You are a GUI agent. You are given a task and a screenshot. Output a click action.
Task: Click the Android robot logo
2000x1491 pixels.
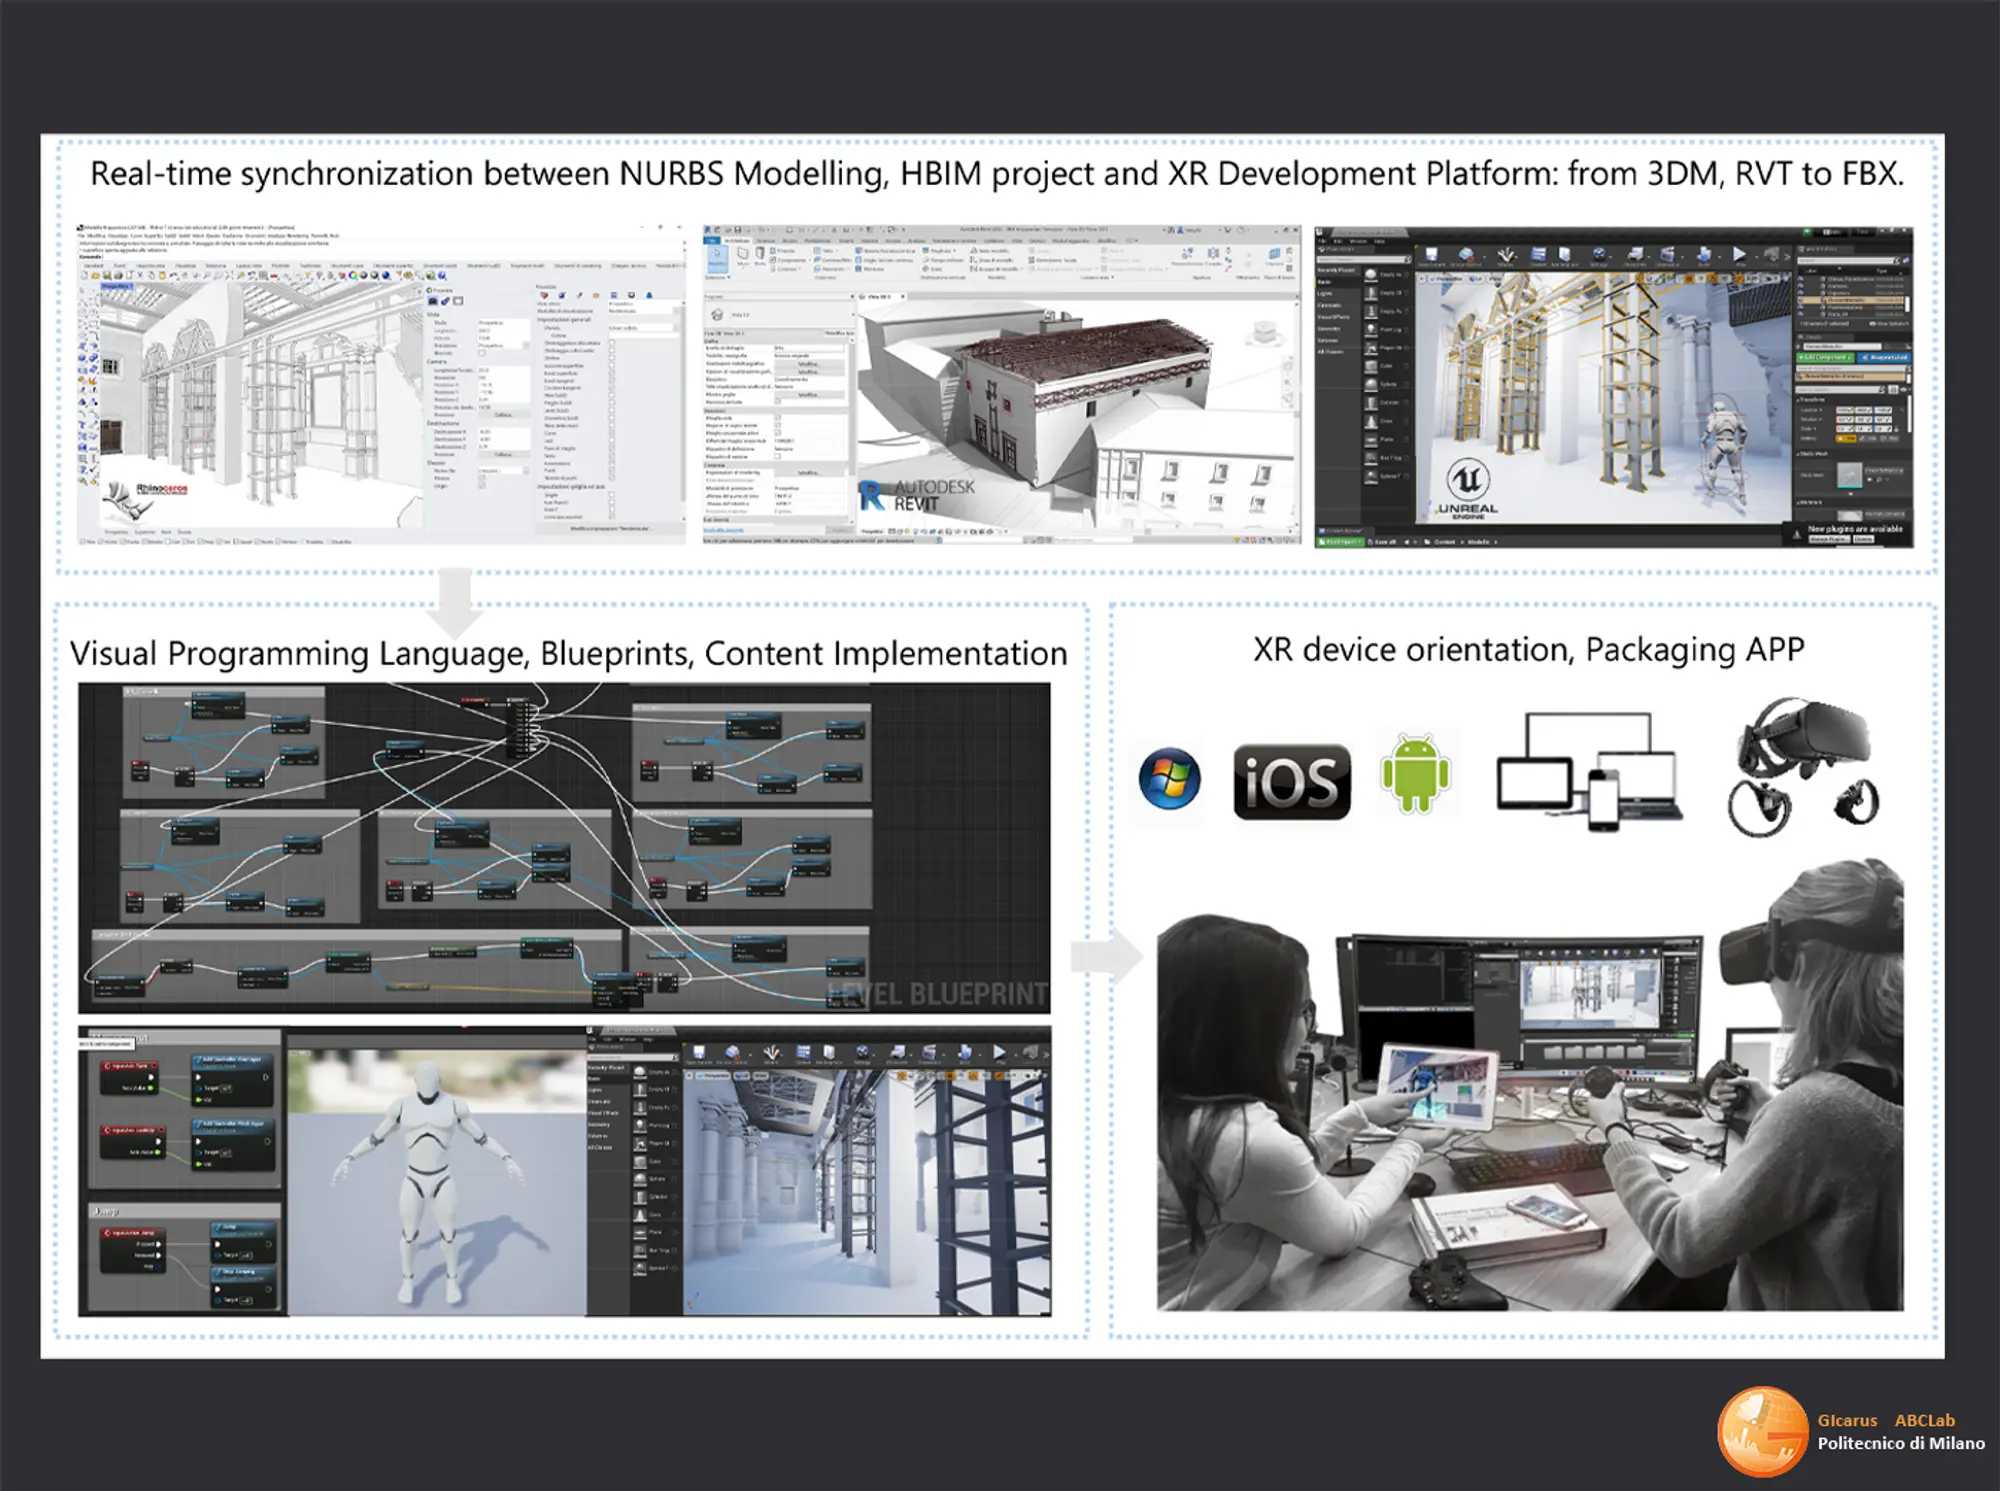pyautogui.click(x=1415, y=774)
